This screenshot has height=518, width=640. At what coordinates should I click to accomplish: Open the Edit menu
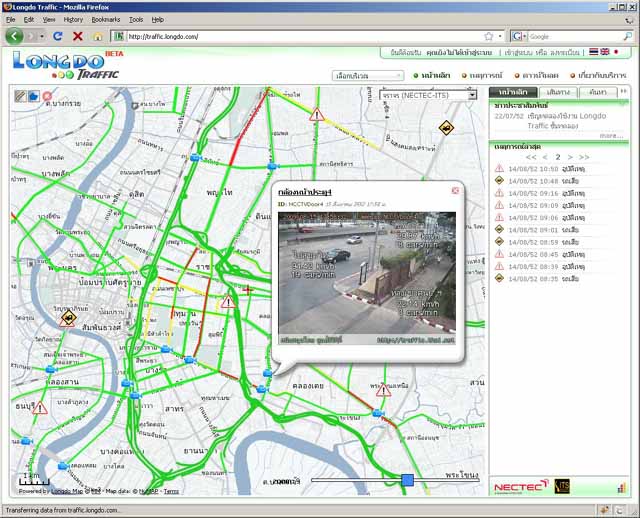(x=29, y=20)
